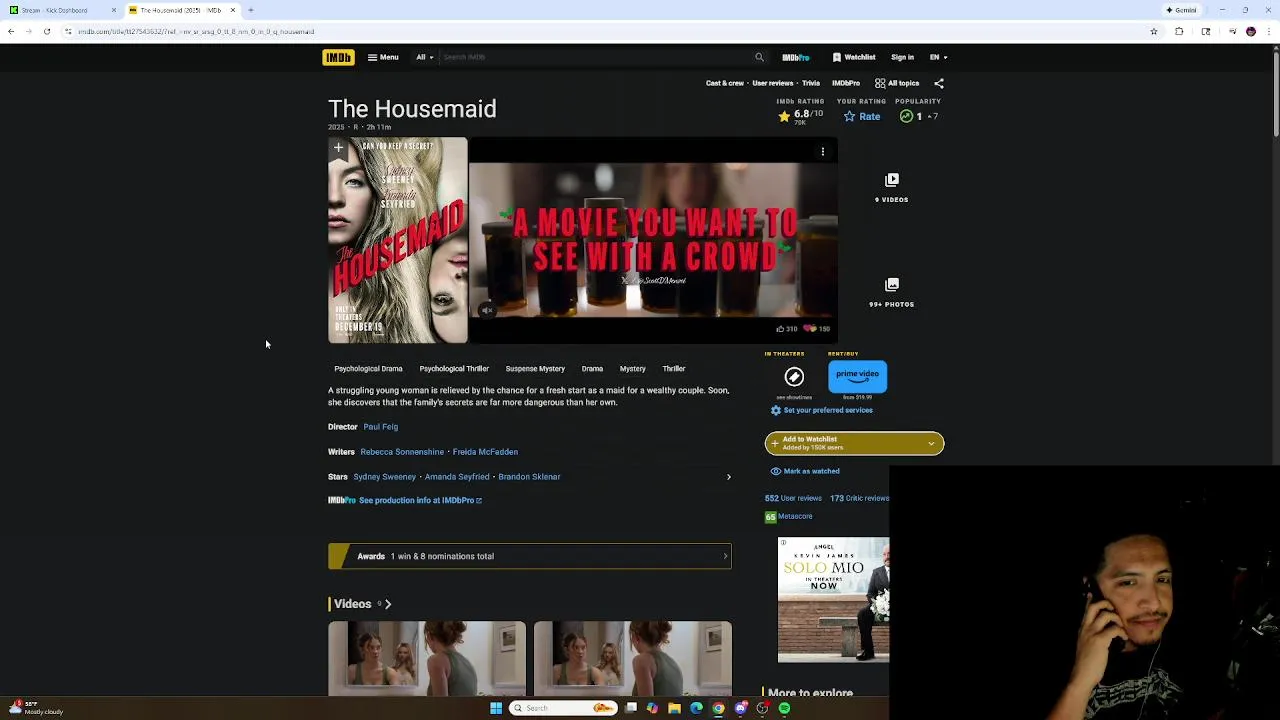Screen dimensions: 1280x720
Task: Open the 552 User reviews link
Action: click(x=793, y=498)
